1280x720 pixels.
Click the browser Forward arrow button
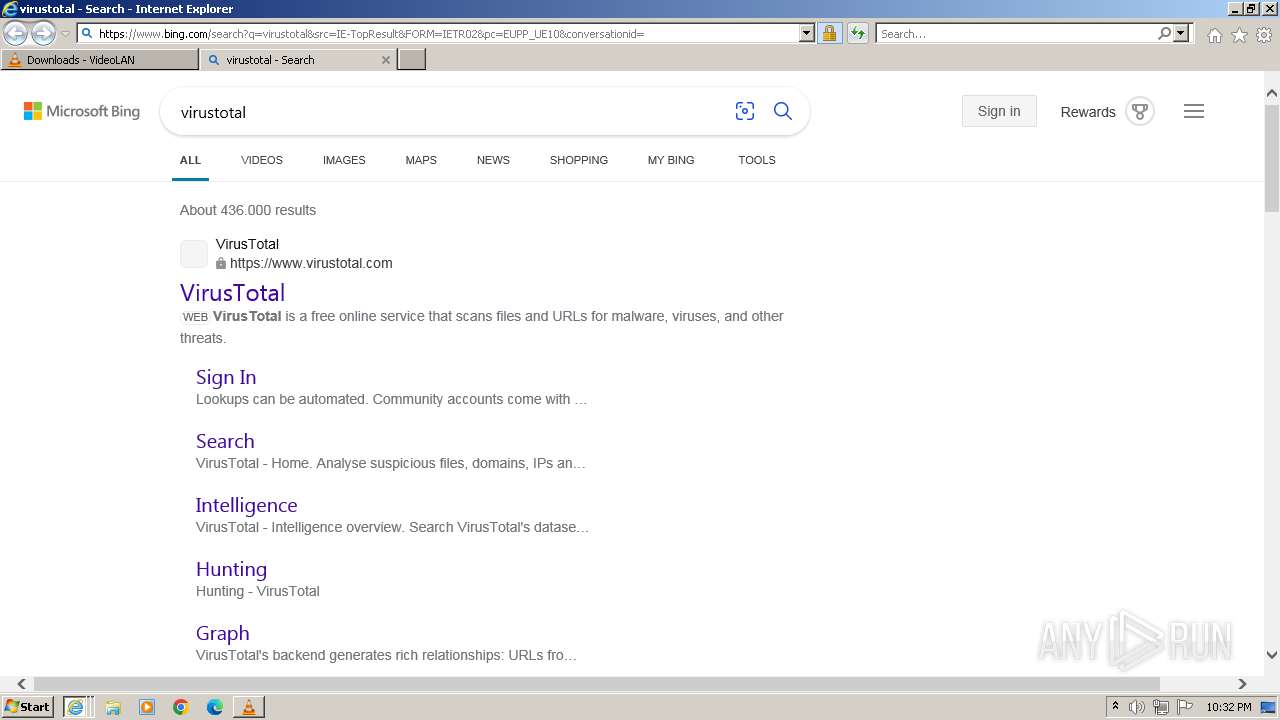point(43,34)
